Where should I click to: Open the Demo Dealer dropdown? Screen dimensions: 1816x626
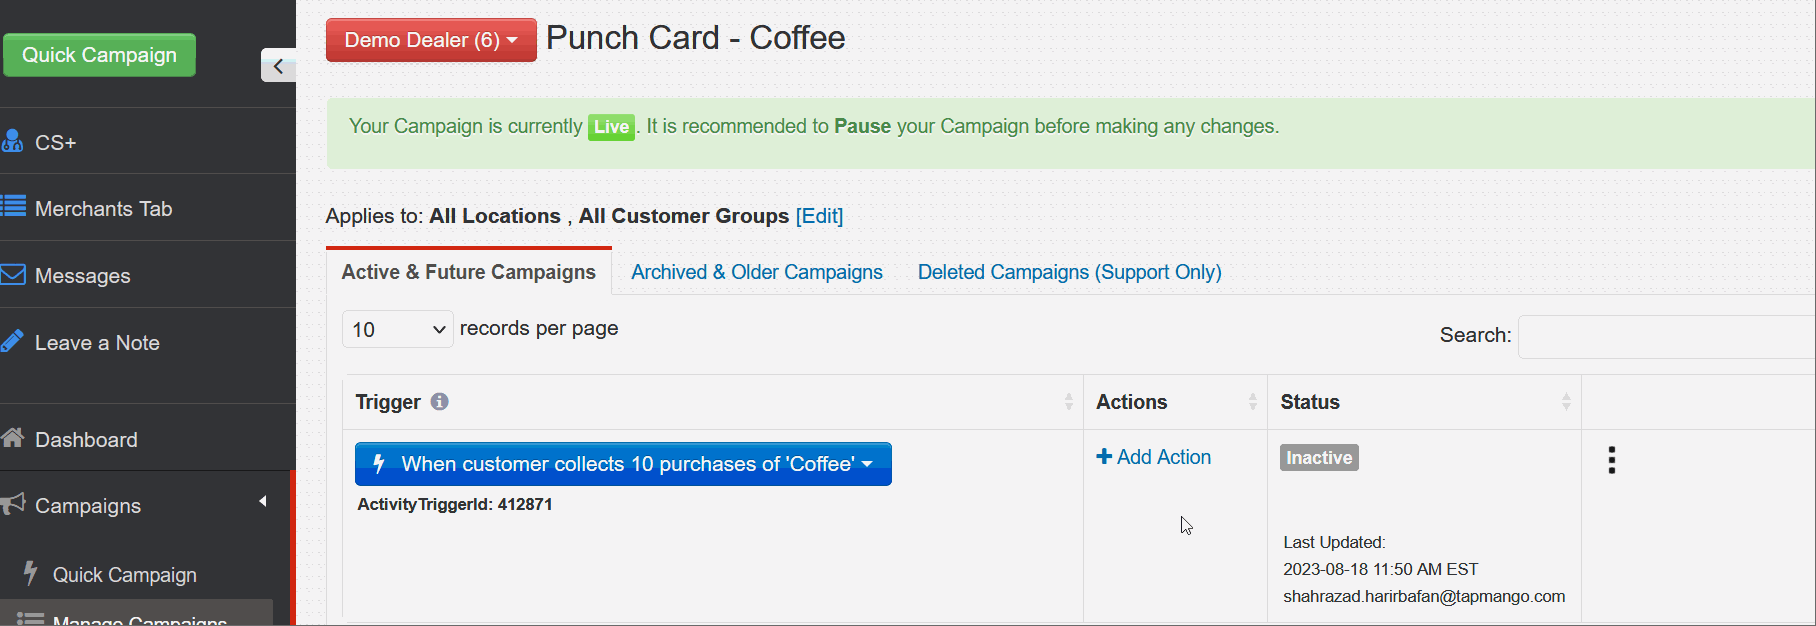(x=430, y=40)
